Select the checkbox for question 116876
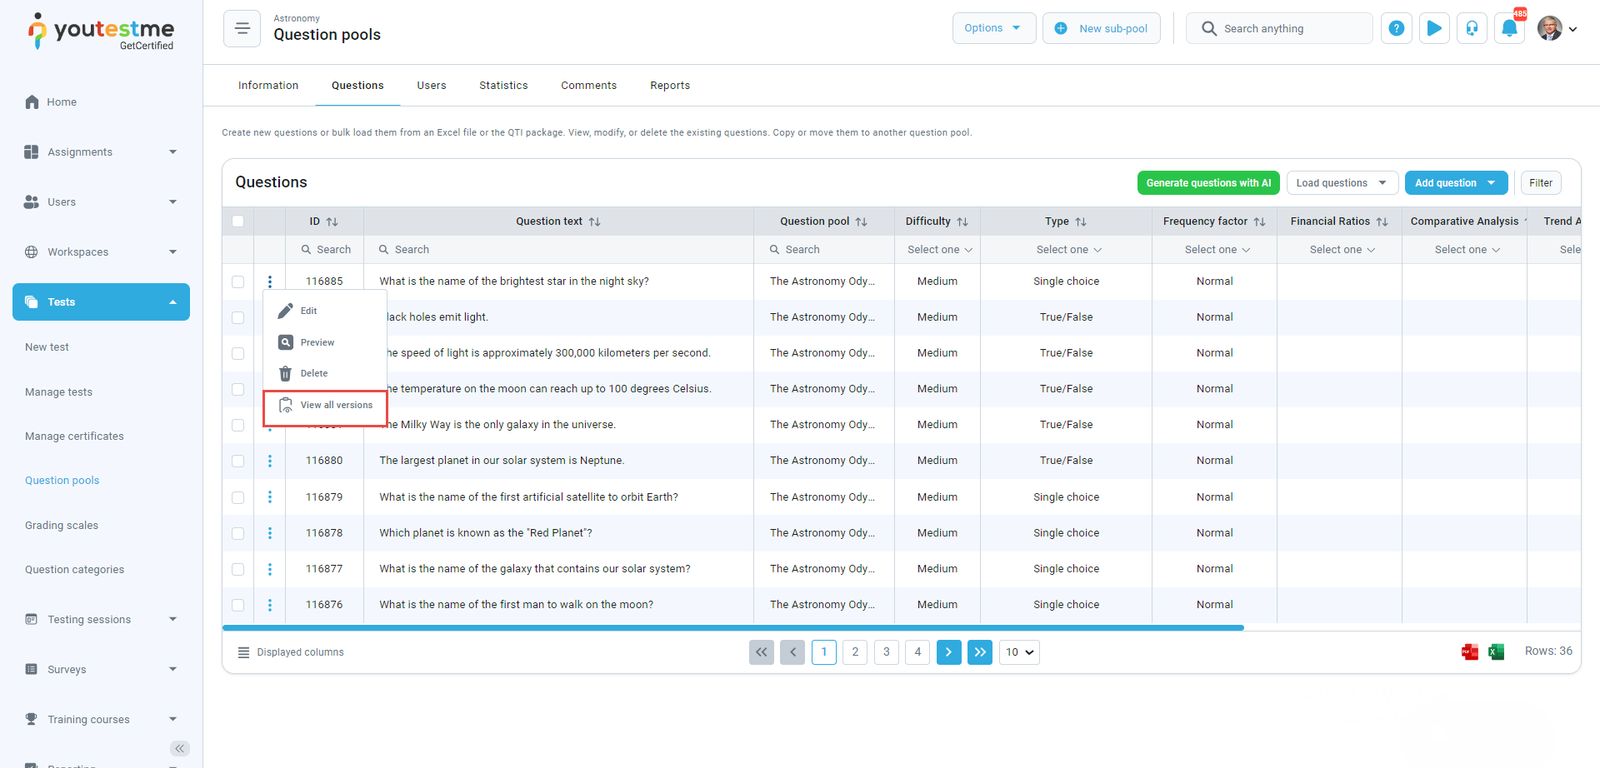1600x768 pixels. [x=238, y=605]
